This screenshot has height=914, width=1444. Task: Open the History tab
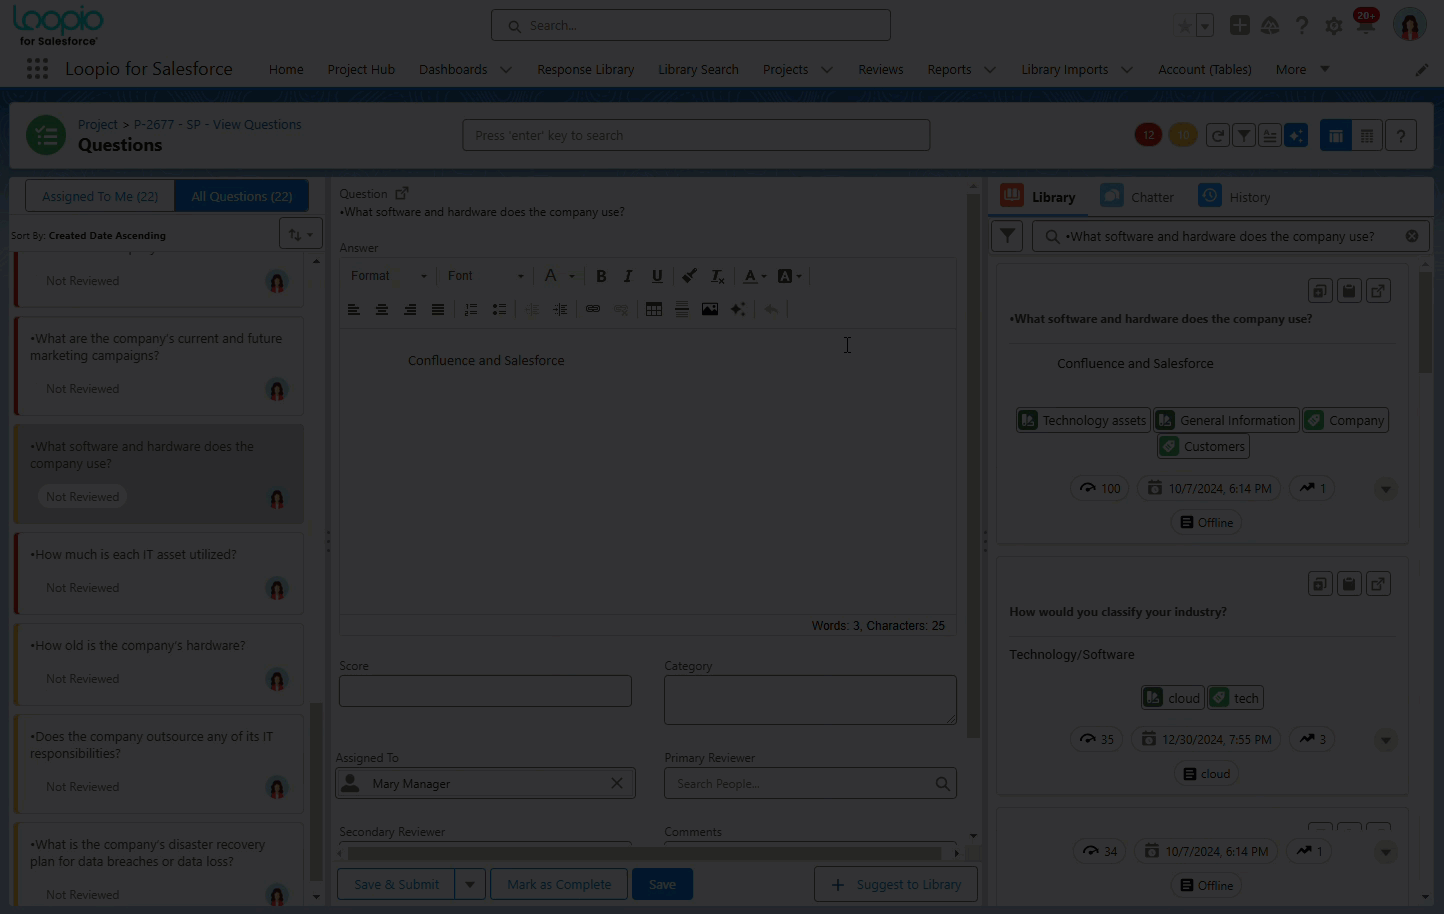pyautogui.click(x=1235, y=196)
